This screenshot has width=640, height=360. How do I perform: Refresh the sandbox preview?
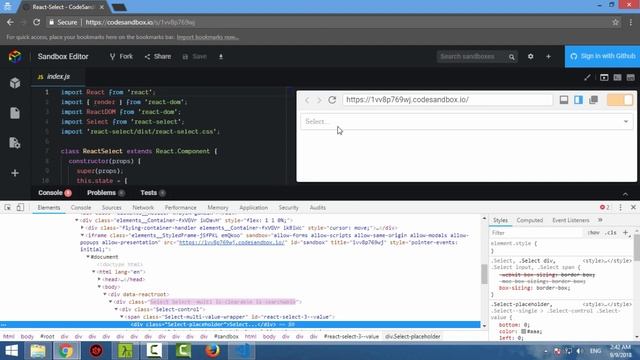click(332, 100)
